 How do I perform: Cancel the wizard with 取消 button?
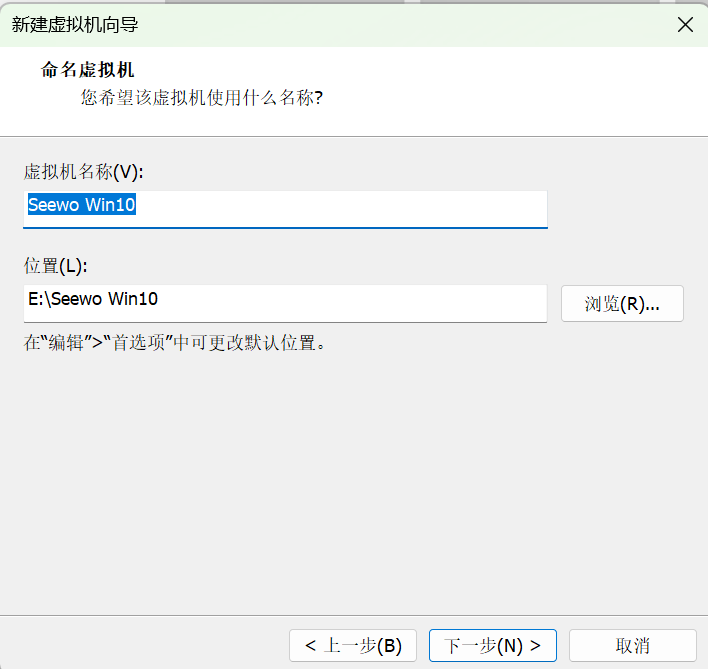[633, 646]
